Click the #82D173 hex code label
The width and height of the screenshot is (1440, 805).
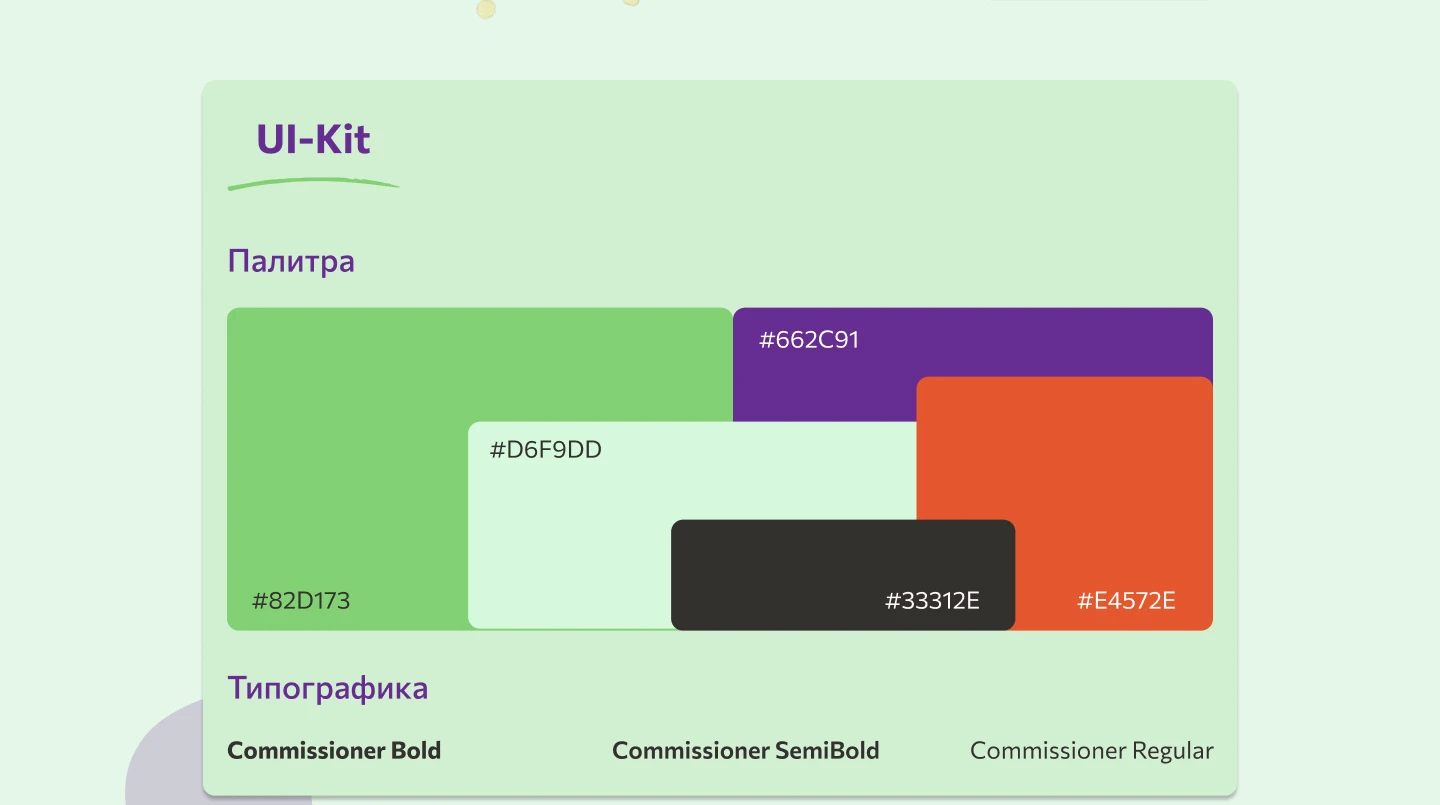tap(301, 601)
